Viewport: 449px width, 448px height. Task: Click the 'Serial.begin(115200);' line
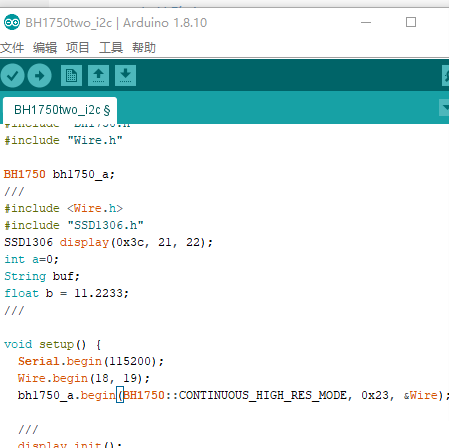[x=91, y=361]
